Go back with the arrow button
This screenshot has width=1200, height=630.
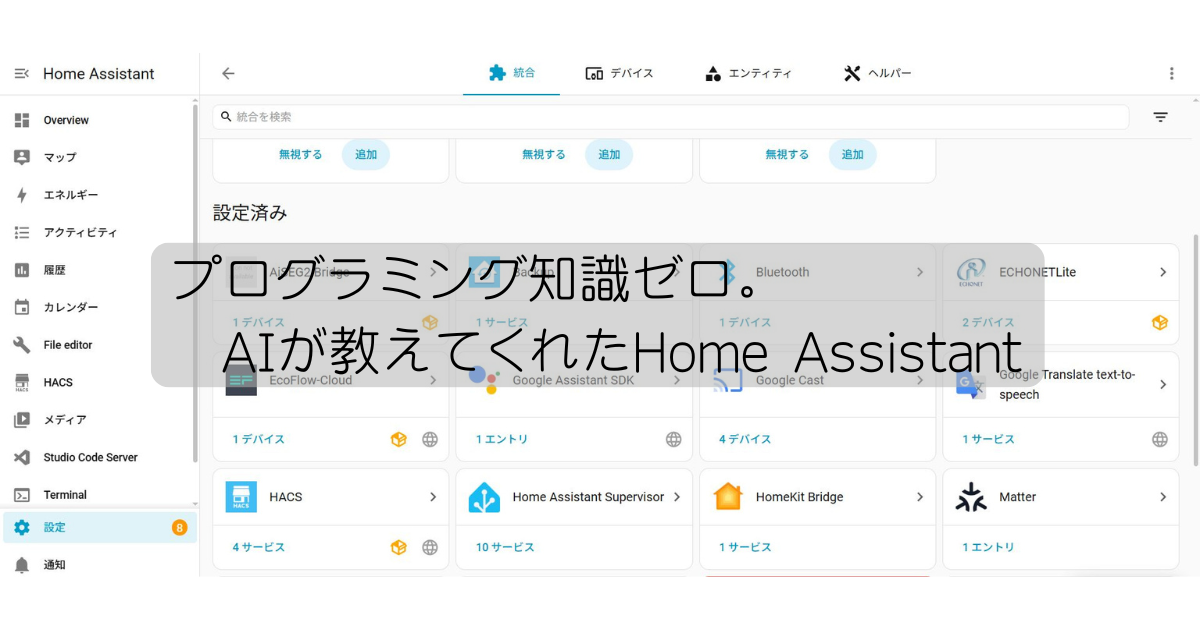(228, 73)
